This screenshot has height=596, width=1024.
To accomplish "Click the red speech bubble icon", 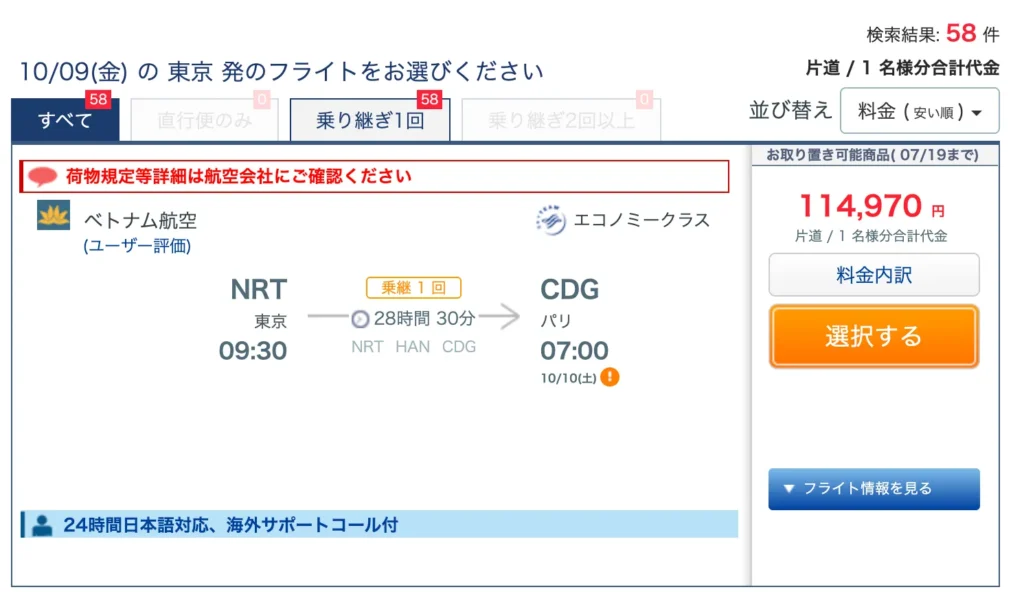I will (x=43, y=176).
